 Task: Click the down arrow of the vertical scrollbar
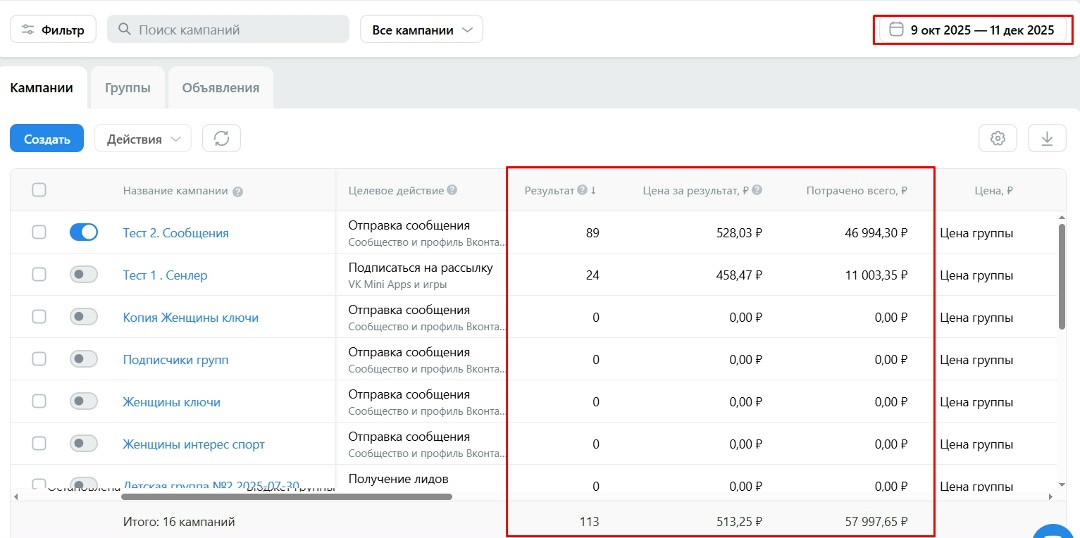click(x=1061, y=485)
